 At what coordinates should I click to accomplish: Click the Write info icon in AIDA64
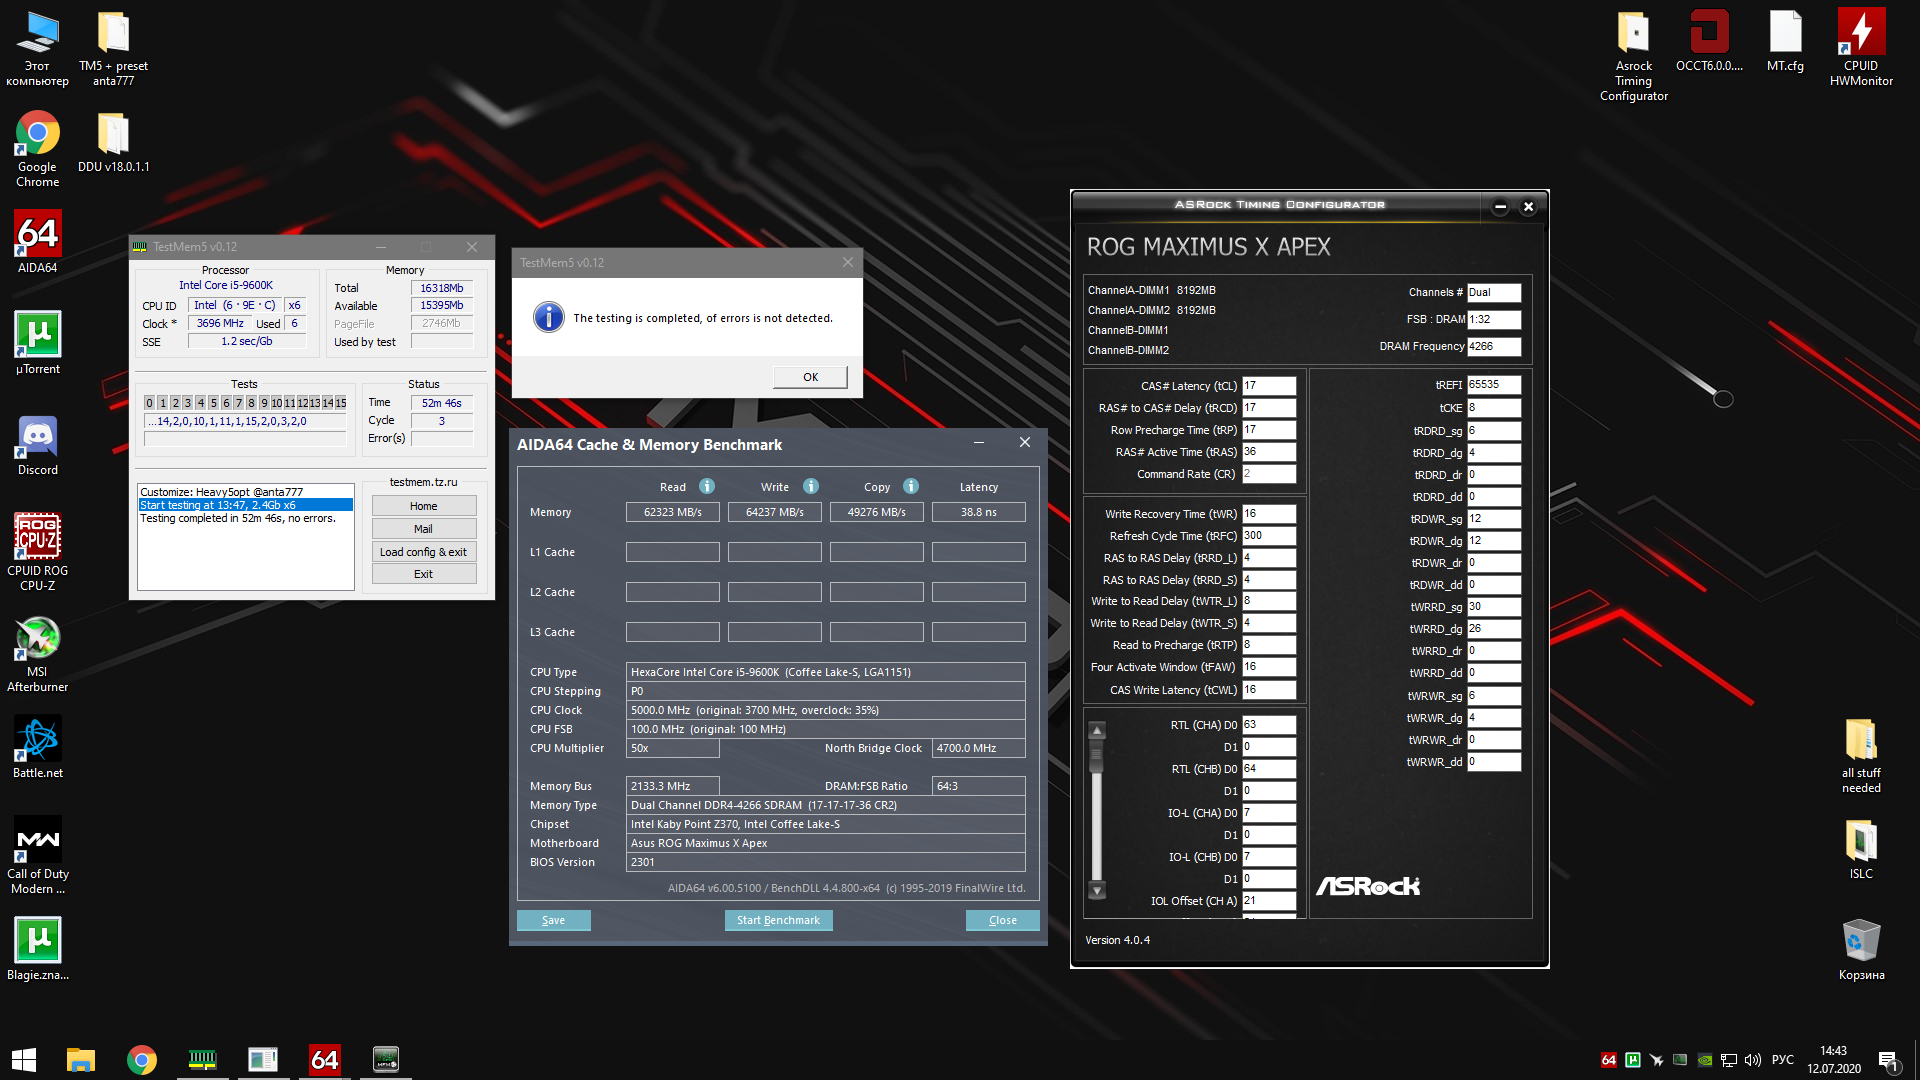811,486
